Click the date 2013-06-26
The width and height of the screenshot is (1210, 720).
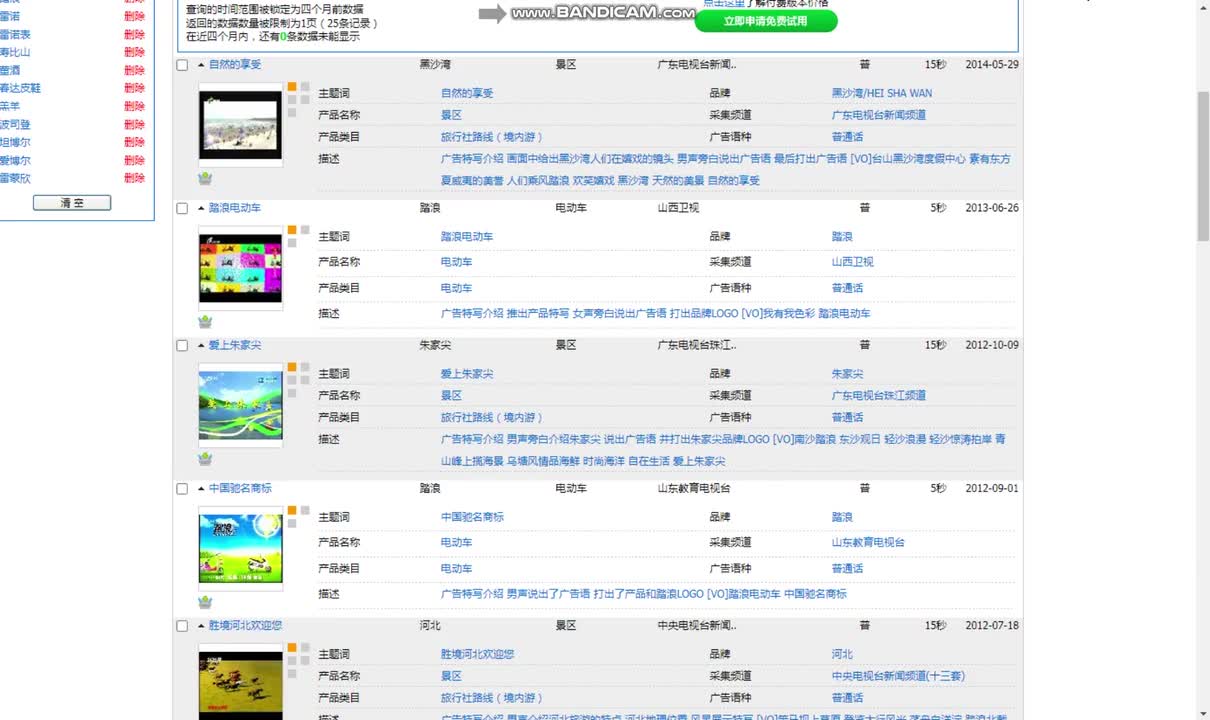[992, 208]
